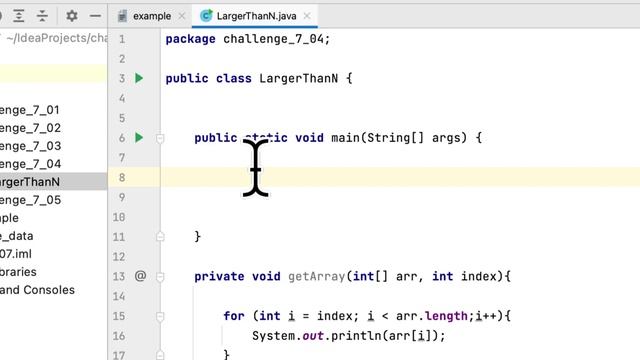Place caret on package challenge_7_04 line
The height and width of the screenshot is (360, 640).
(247, 39)
